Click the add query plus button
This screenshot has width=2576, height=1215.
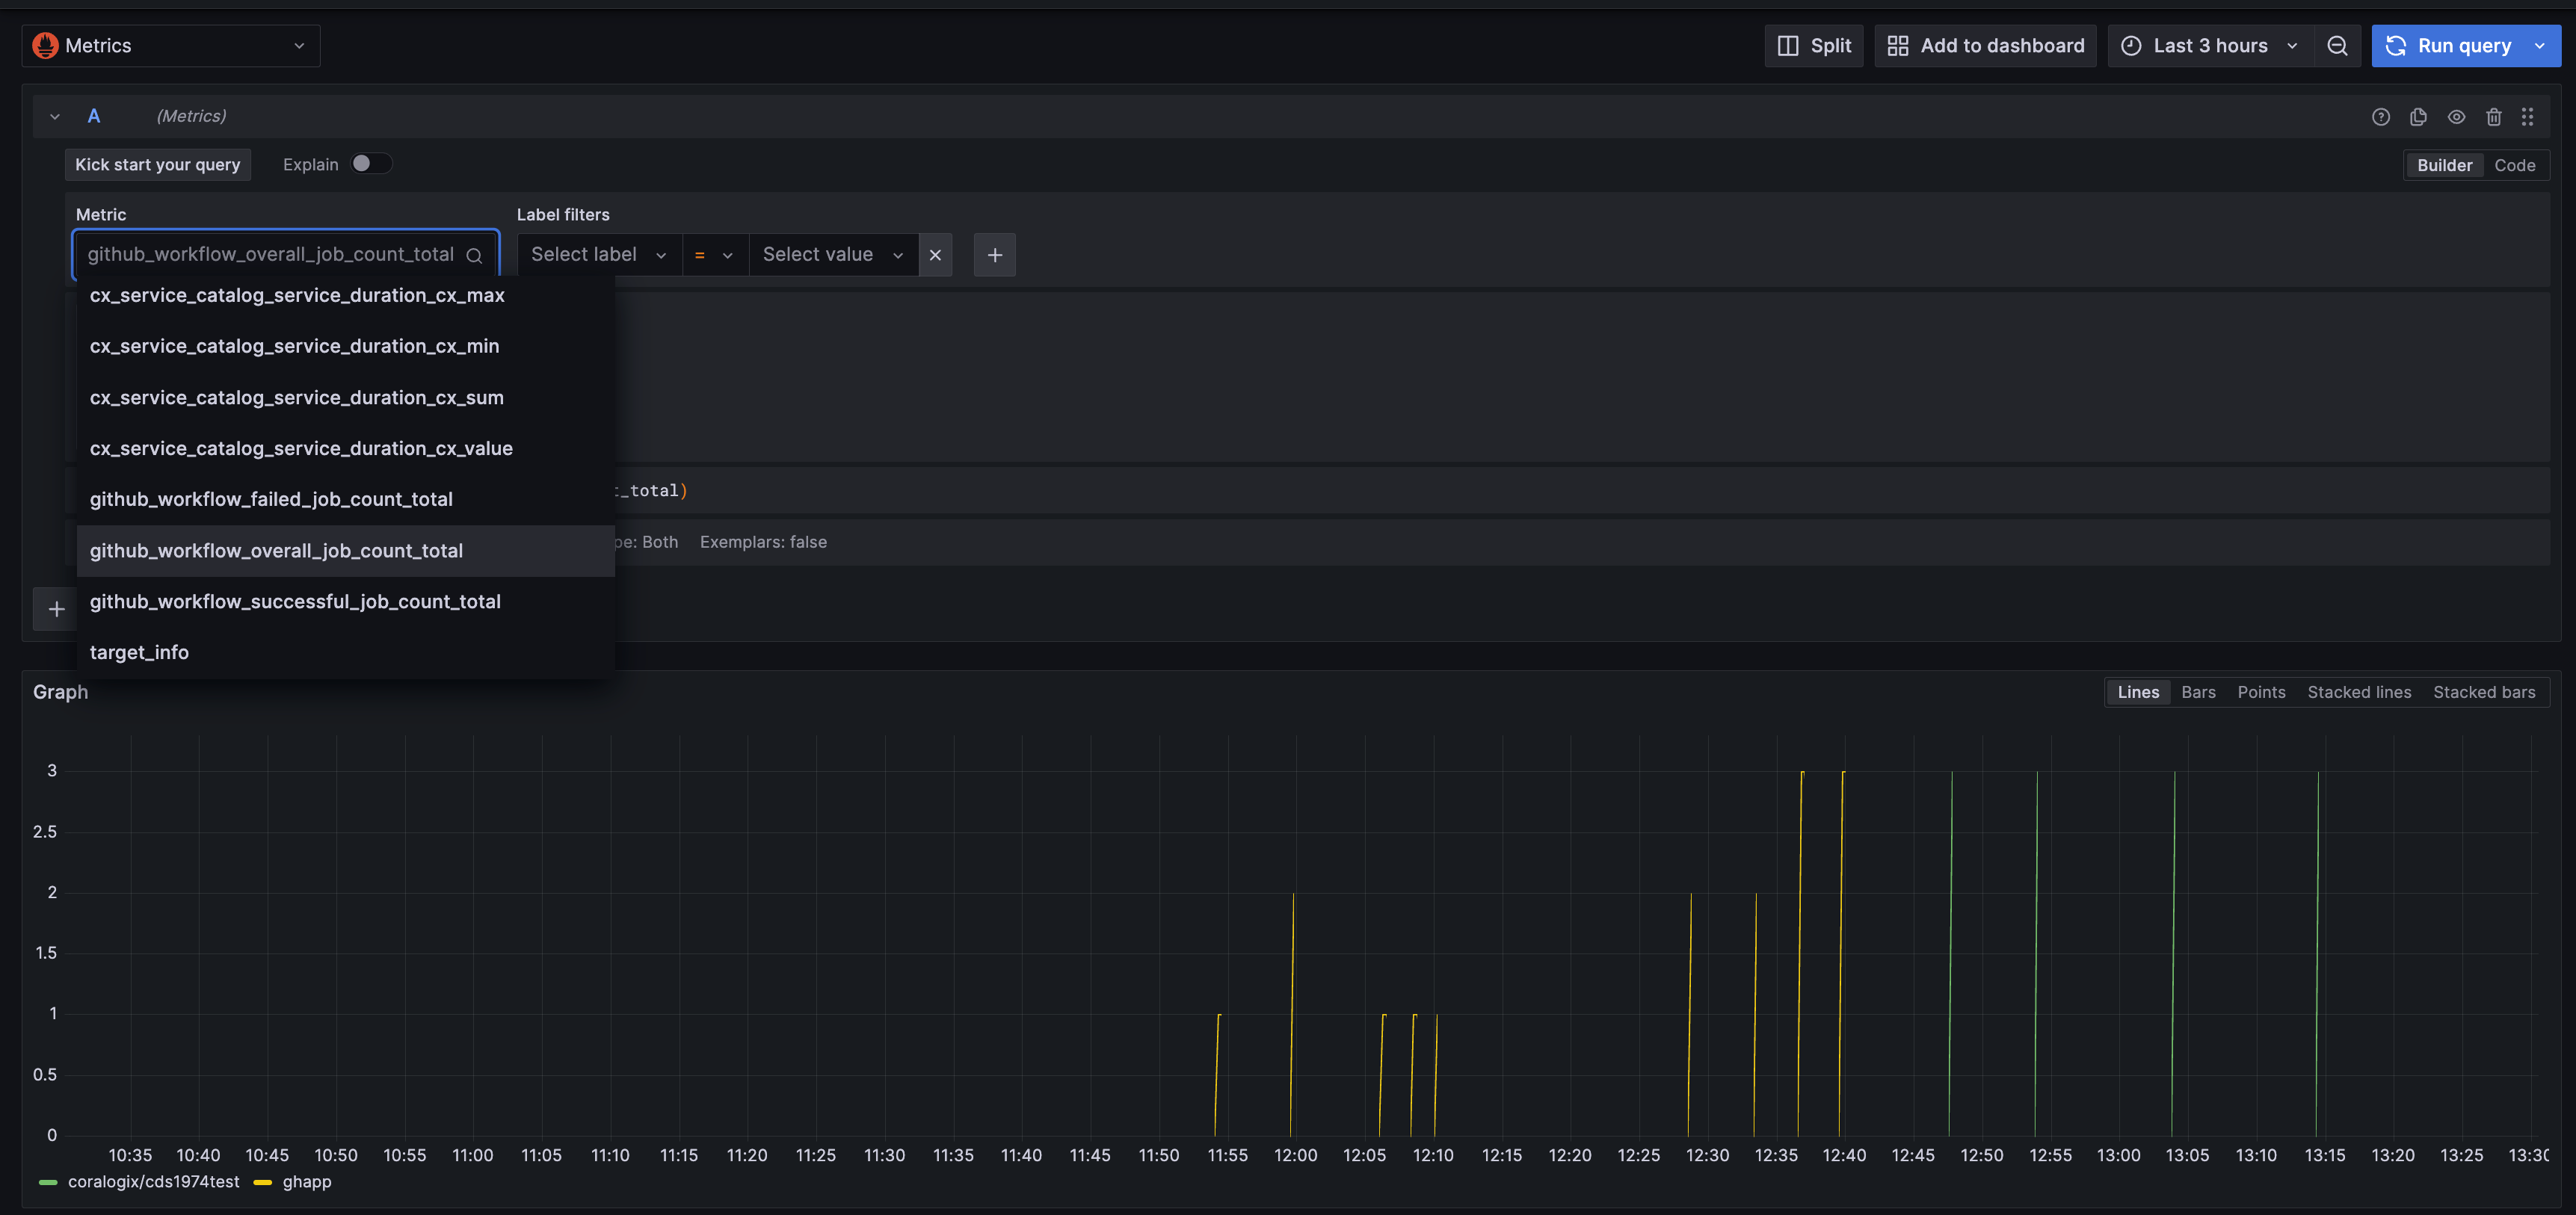coord(56,609)
